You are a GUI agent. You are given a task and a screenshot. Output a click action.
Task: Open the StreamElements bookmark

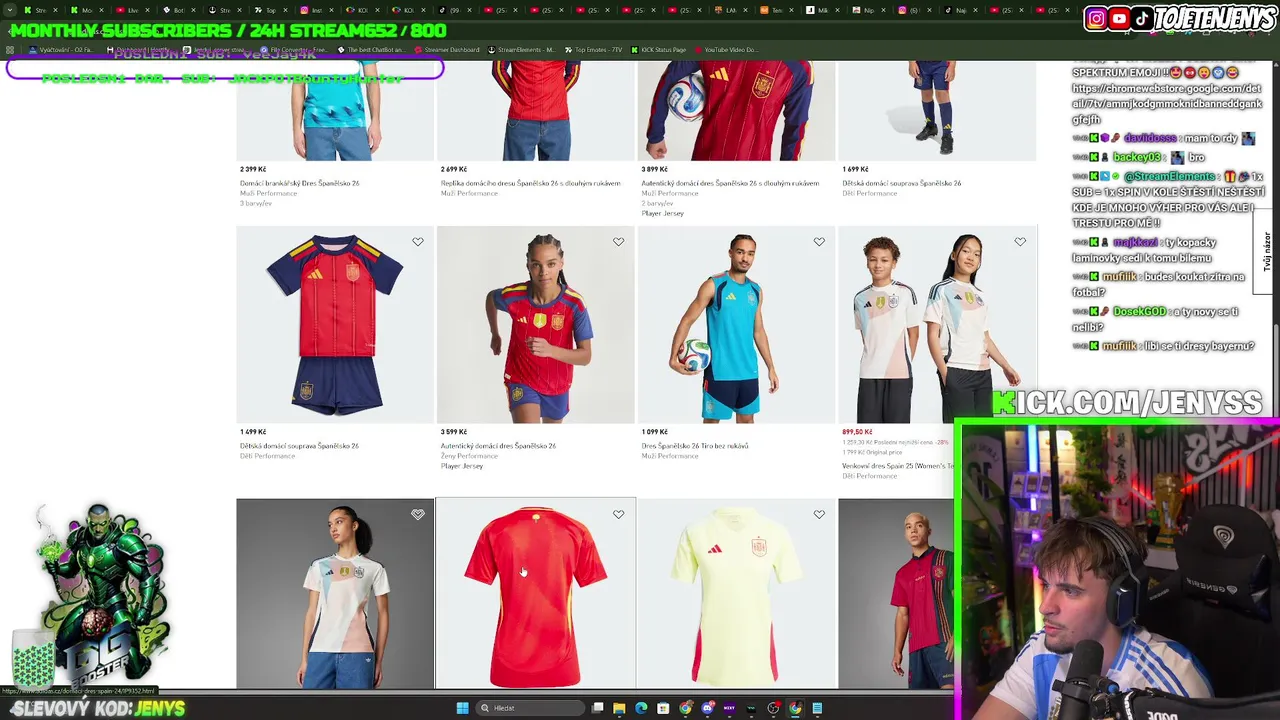pyautogui.click(x=520, y=49)
